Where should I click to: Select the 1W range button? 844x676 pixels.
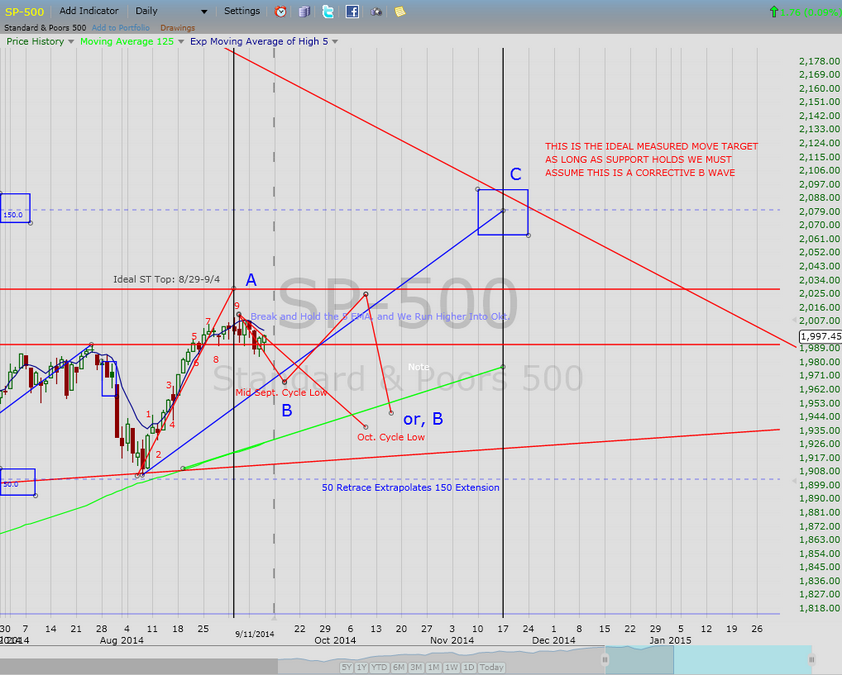coord(452,667)
